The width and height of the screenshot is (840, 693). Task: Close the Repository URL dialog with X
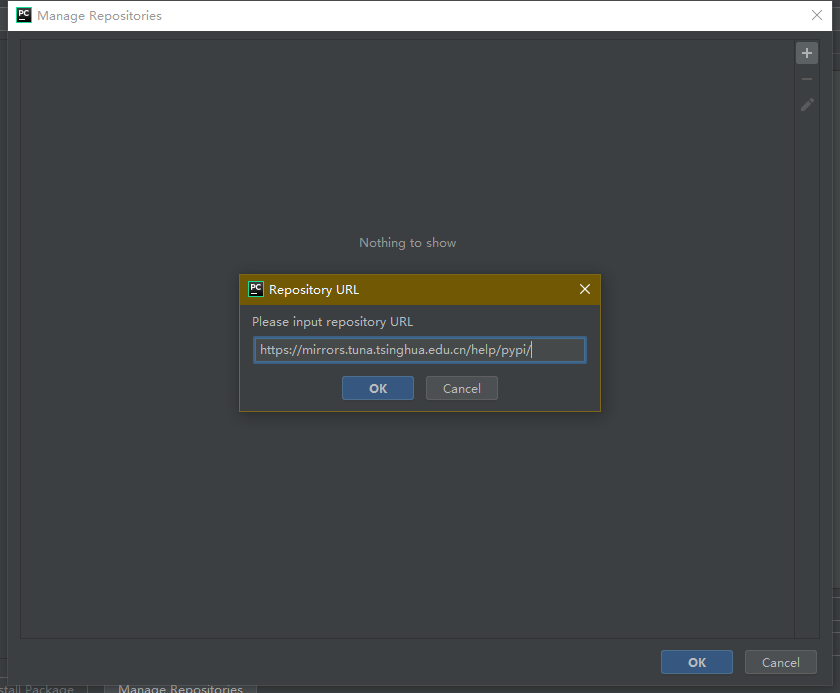585,289
